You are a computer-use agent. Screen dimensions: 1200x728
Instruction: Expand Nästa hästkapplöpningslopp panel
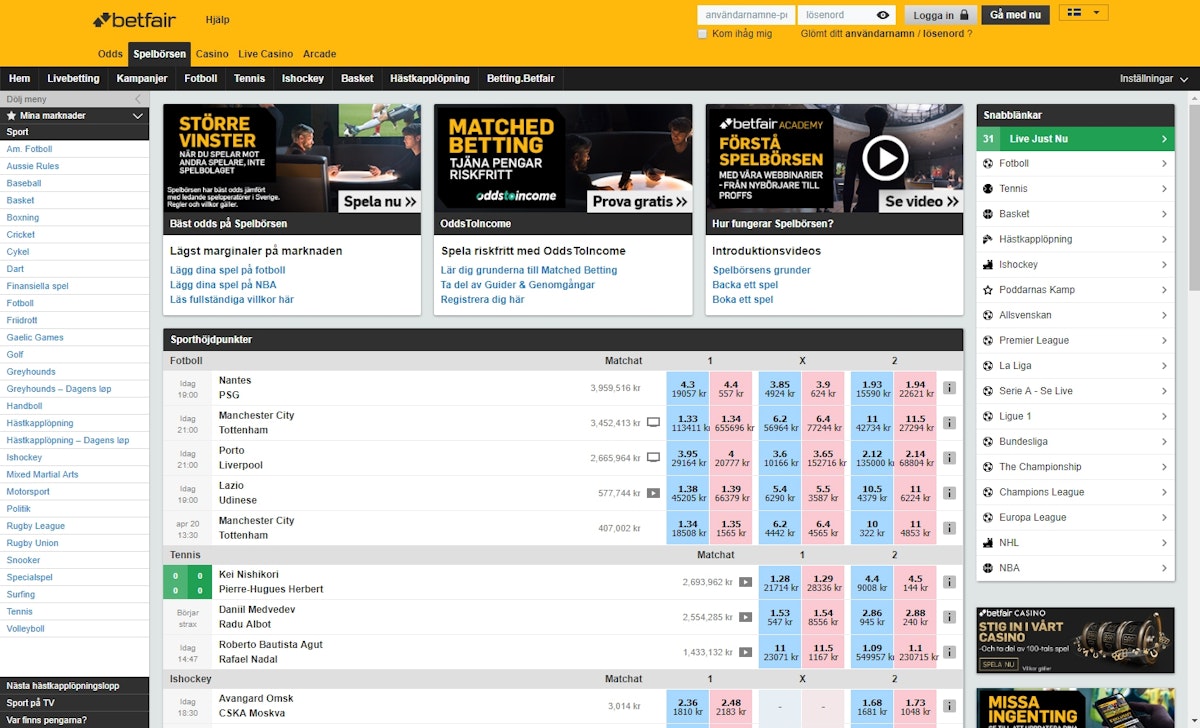74,686
